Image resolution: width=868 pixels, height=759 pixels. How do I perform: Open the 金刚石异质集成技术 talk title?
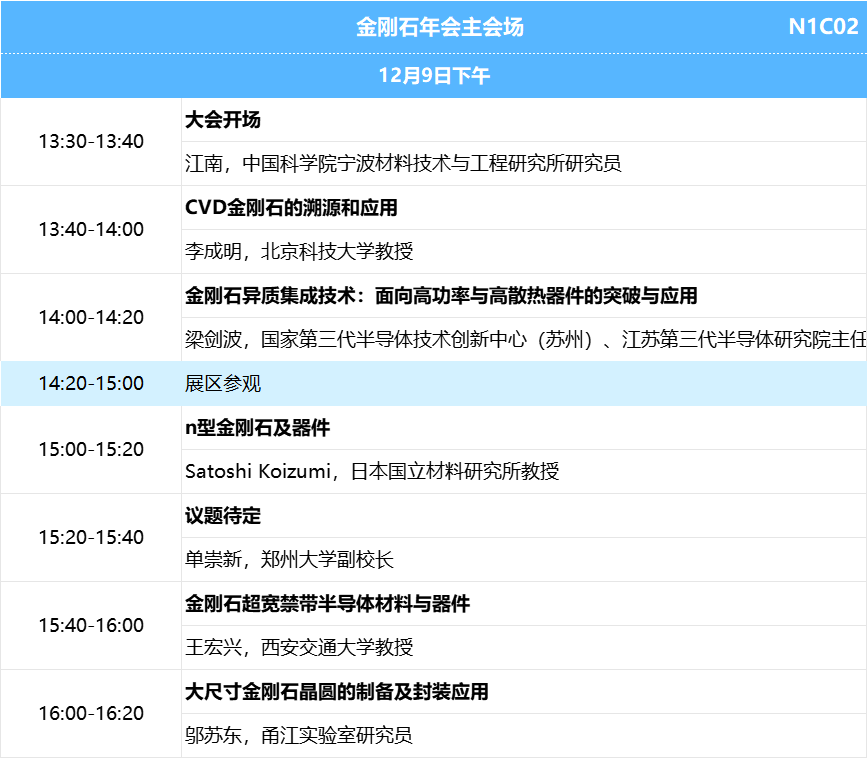point(441,296)
